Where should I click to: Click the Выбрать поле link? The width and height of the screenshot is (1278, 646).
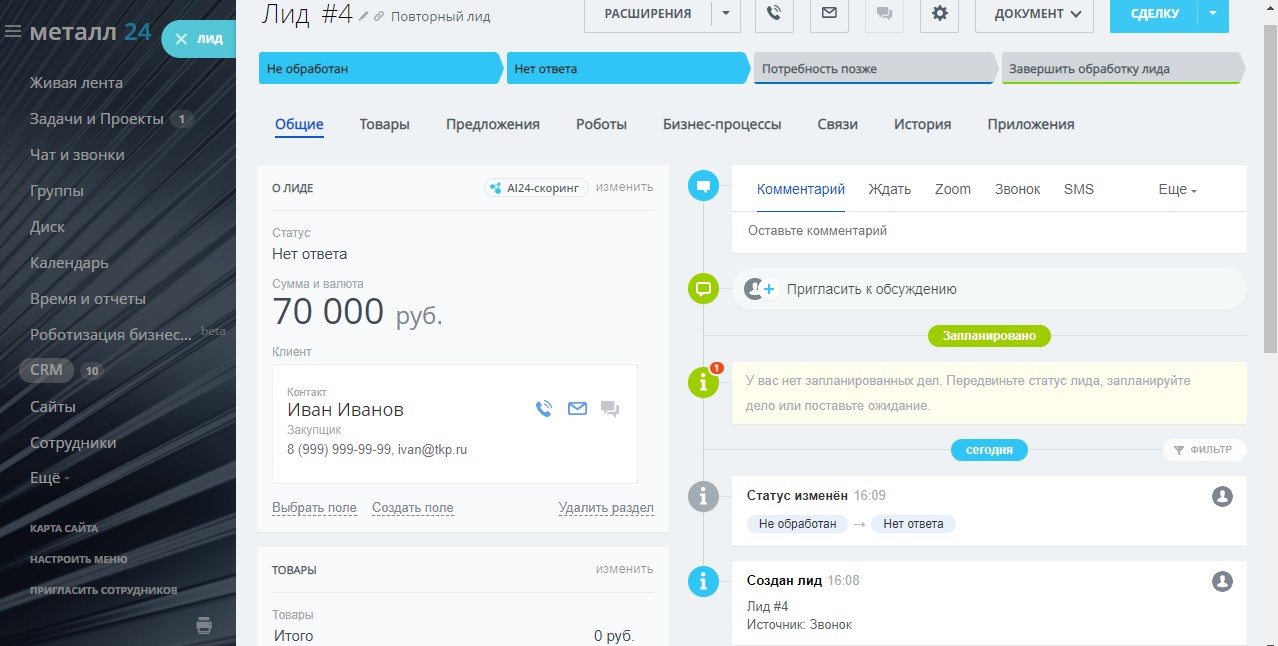[x=314, y=508]
